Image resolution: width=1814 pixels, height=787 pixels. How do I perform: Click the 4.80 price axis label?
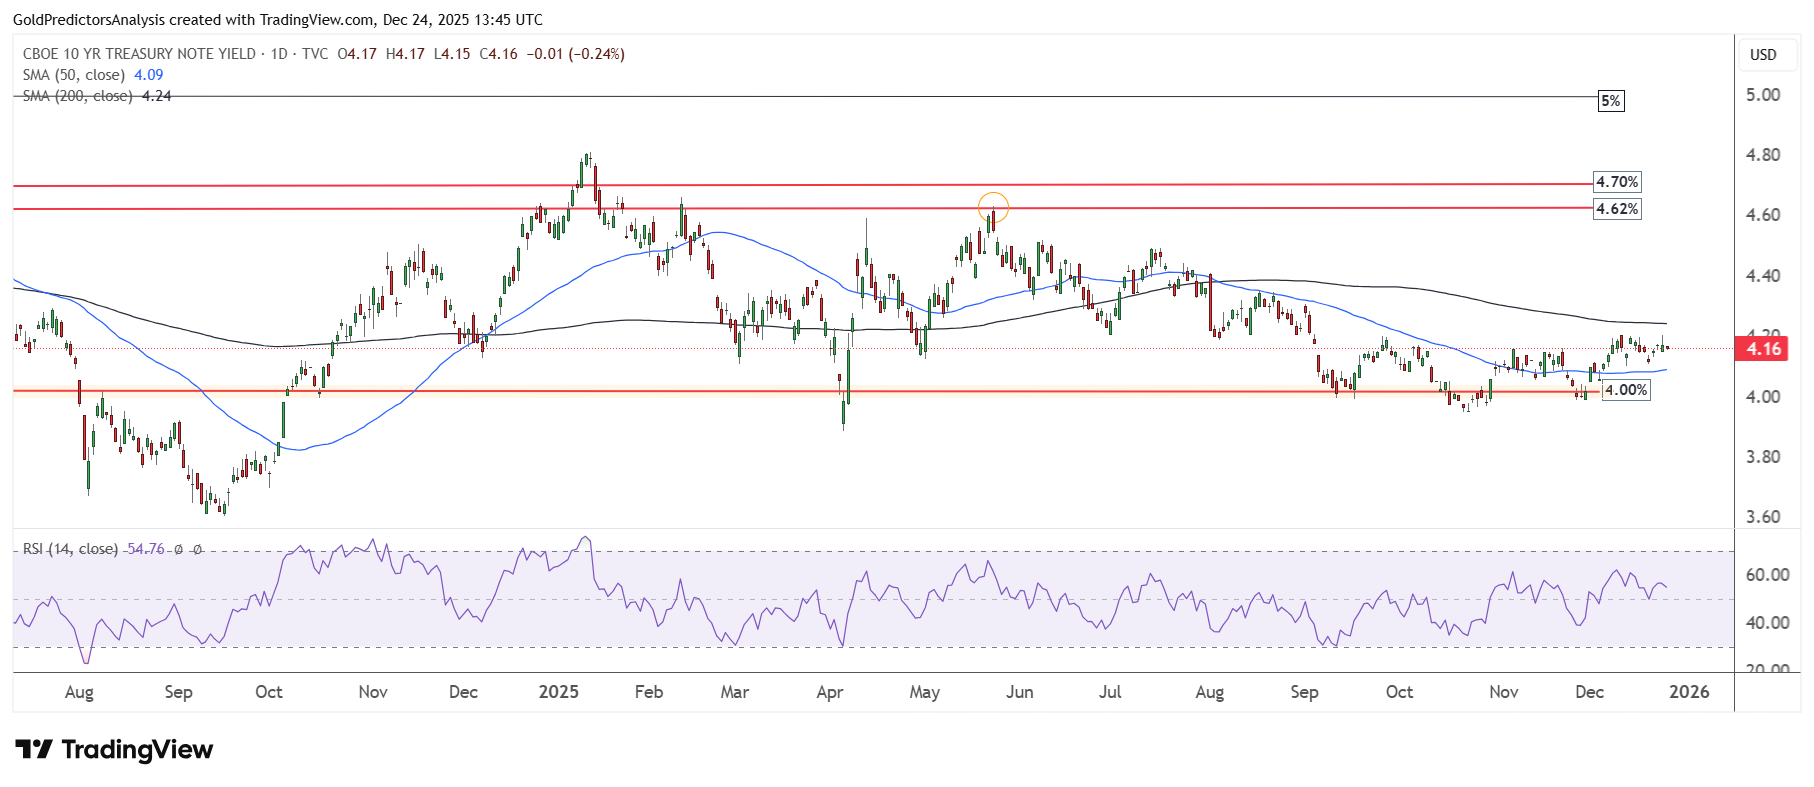(1763, 155)
